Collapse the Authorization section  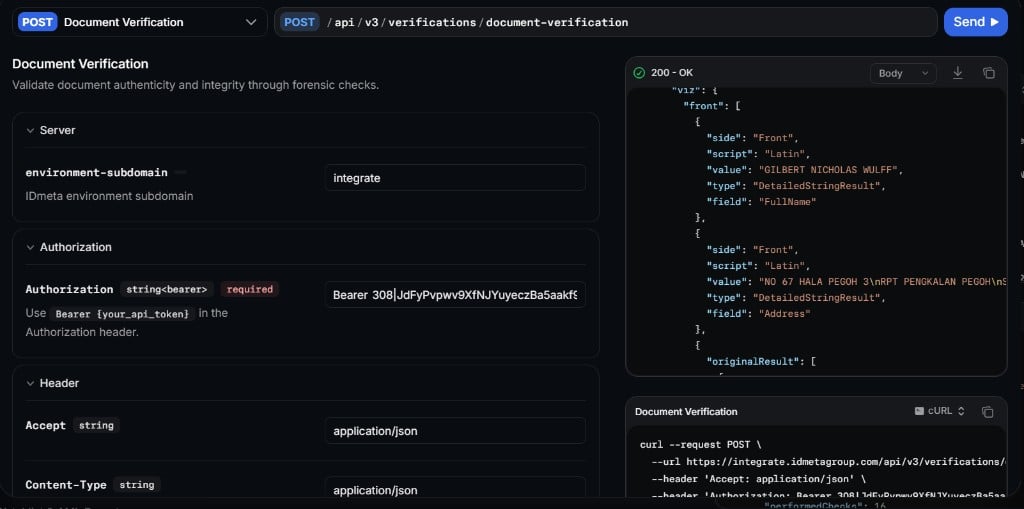pos(30,248)
